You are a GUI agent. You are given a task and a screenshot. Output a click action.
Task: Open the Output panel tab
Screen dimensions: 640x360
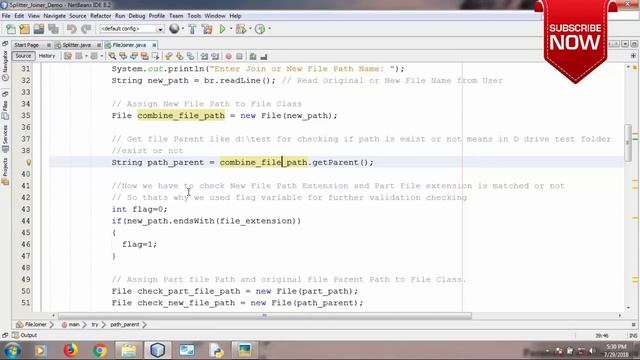pos(25,335)
